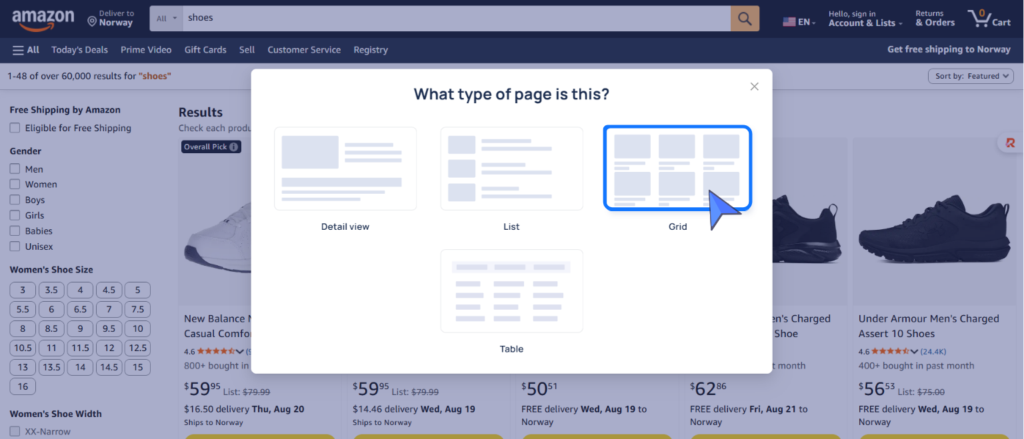Select women's shoe size 8
This screenshot has height=439, width=1024.
[x=23, y=329]
